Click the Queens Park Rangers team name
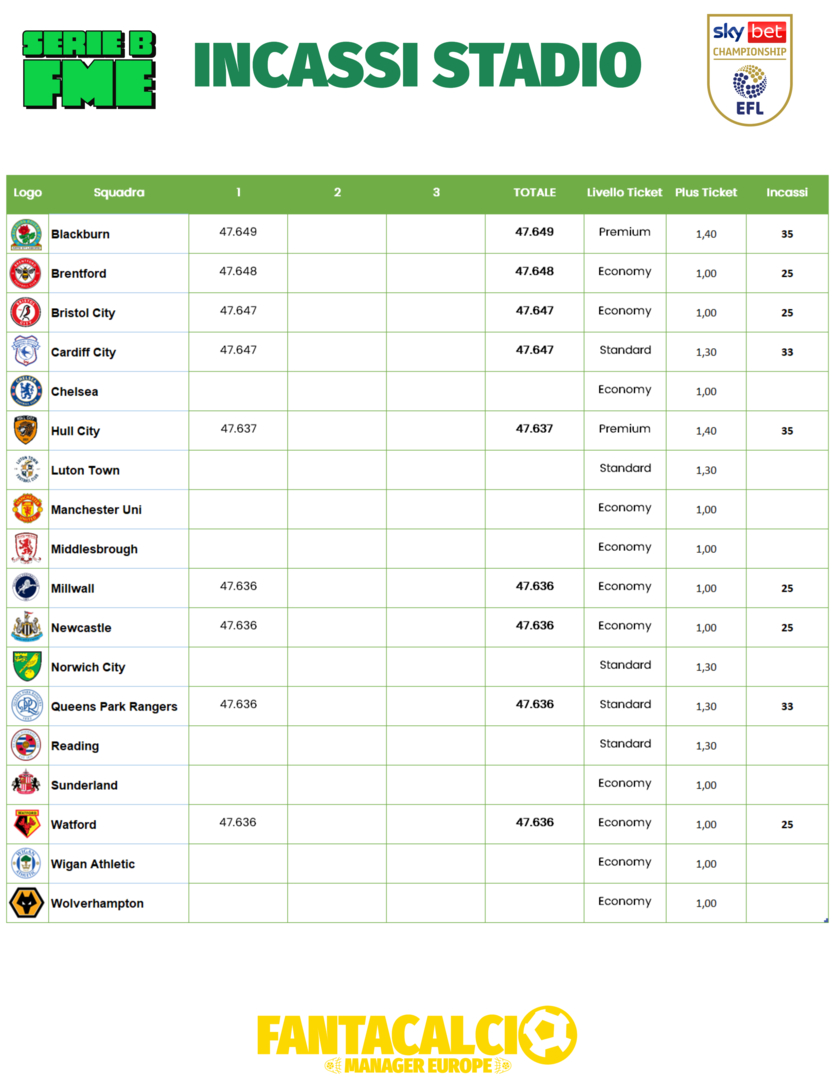 (x=114, y=707)
